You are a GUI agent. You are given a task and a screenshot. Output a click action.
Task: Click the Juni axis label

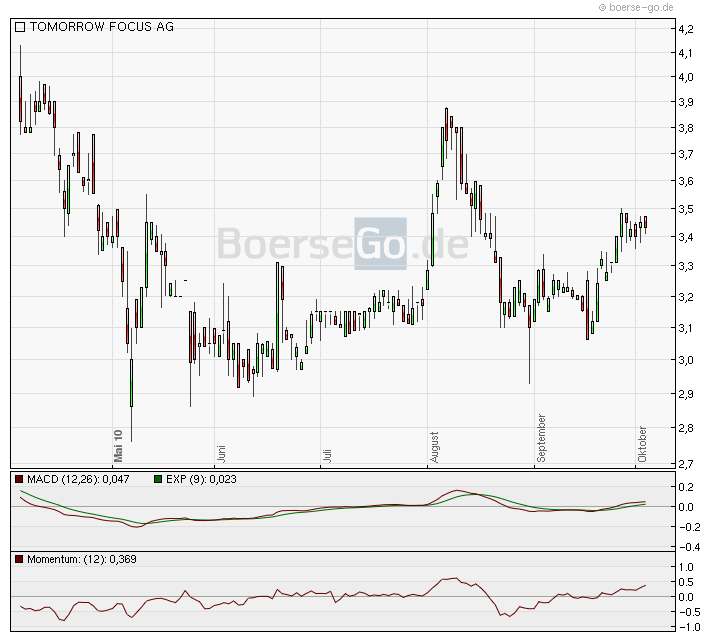click(x=221, y=454)
